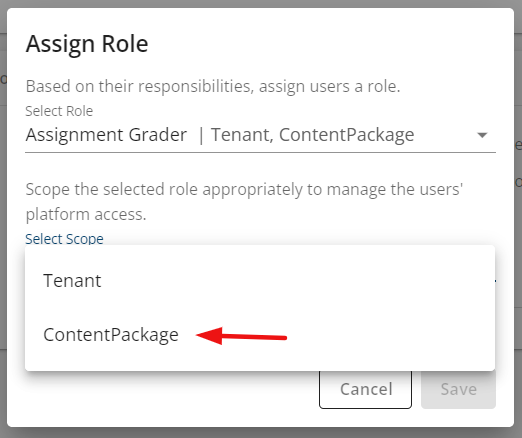Screen dimensions: 522x438
Task: Open the Assignment Grader role combo box
Action: (x=260, y=135)
